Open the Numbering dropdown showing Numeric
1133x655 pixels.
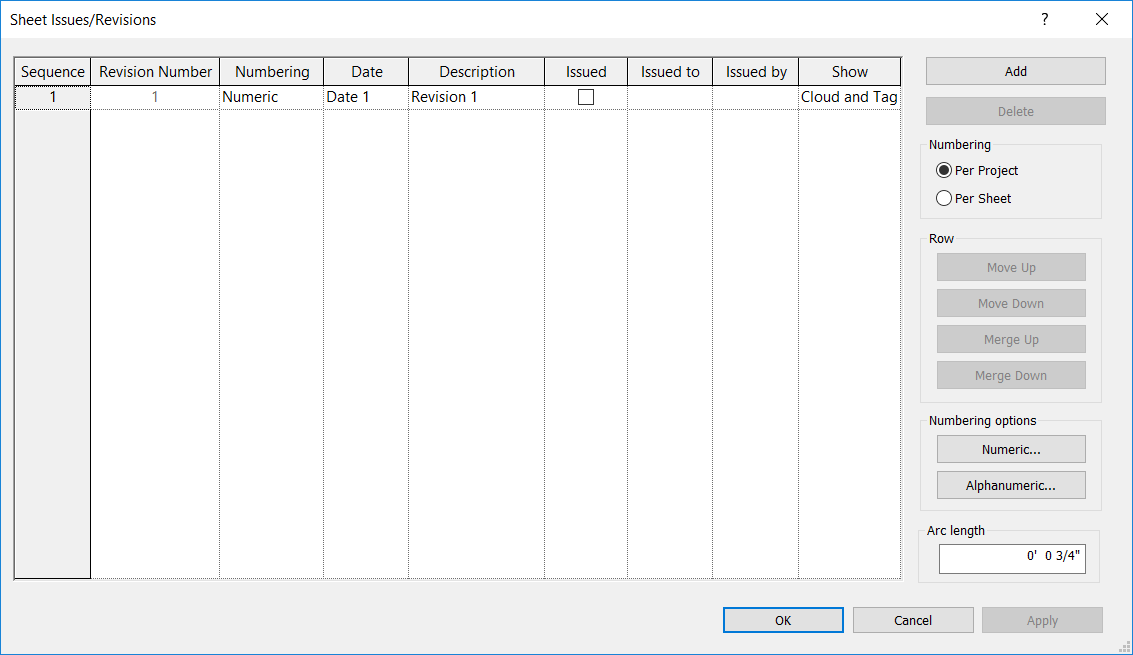point(271,97)
